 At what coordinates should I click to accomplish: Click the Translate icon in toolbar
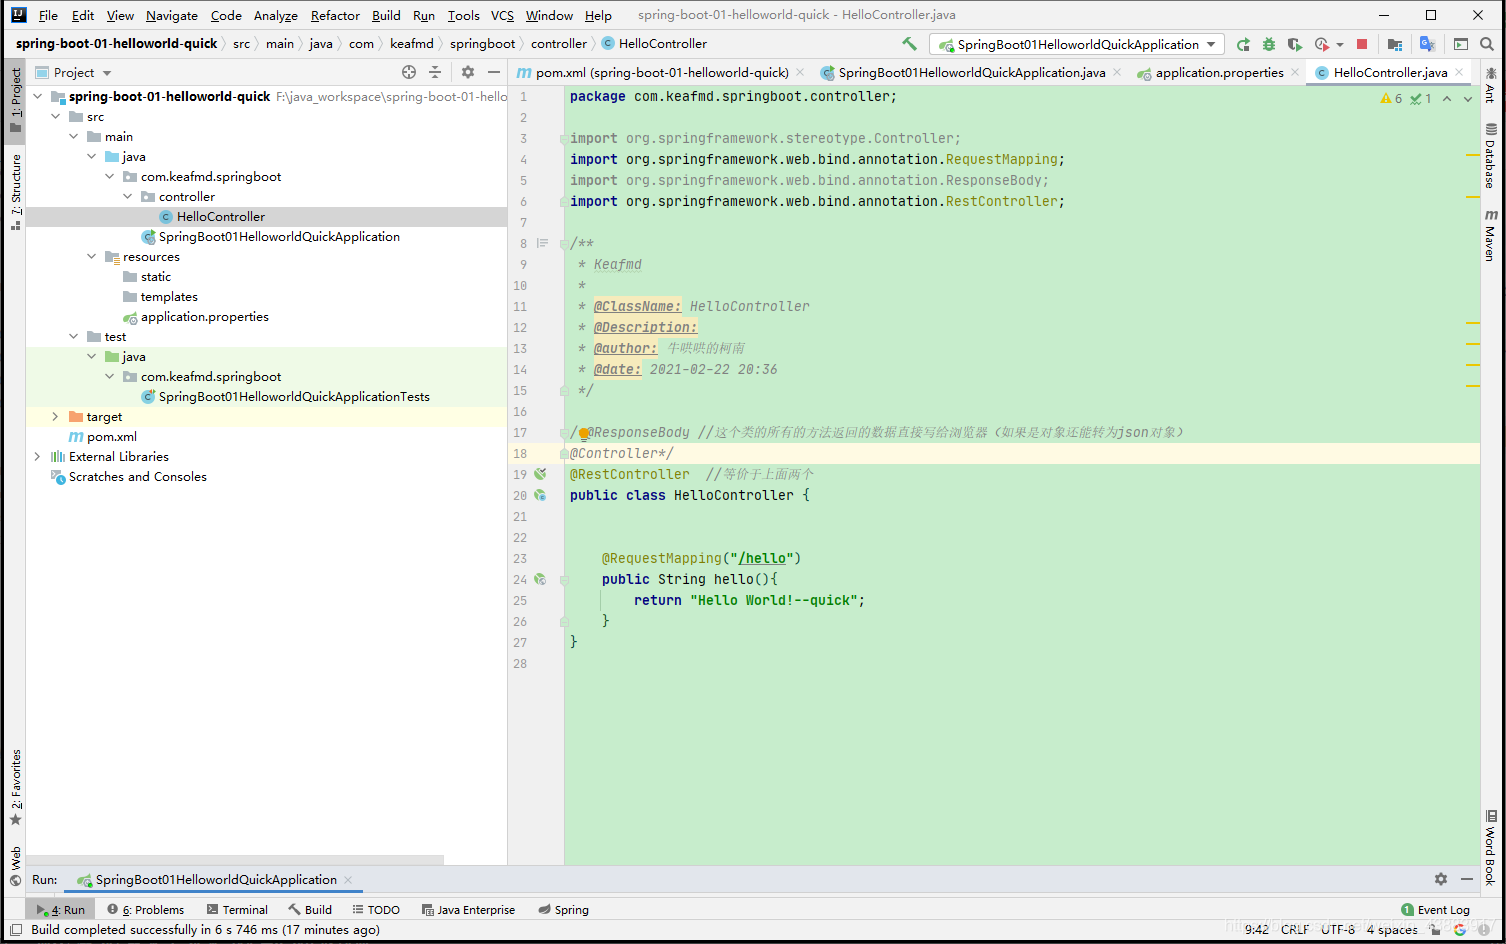pyautogui.click(x=1427, y=44)
